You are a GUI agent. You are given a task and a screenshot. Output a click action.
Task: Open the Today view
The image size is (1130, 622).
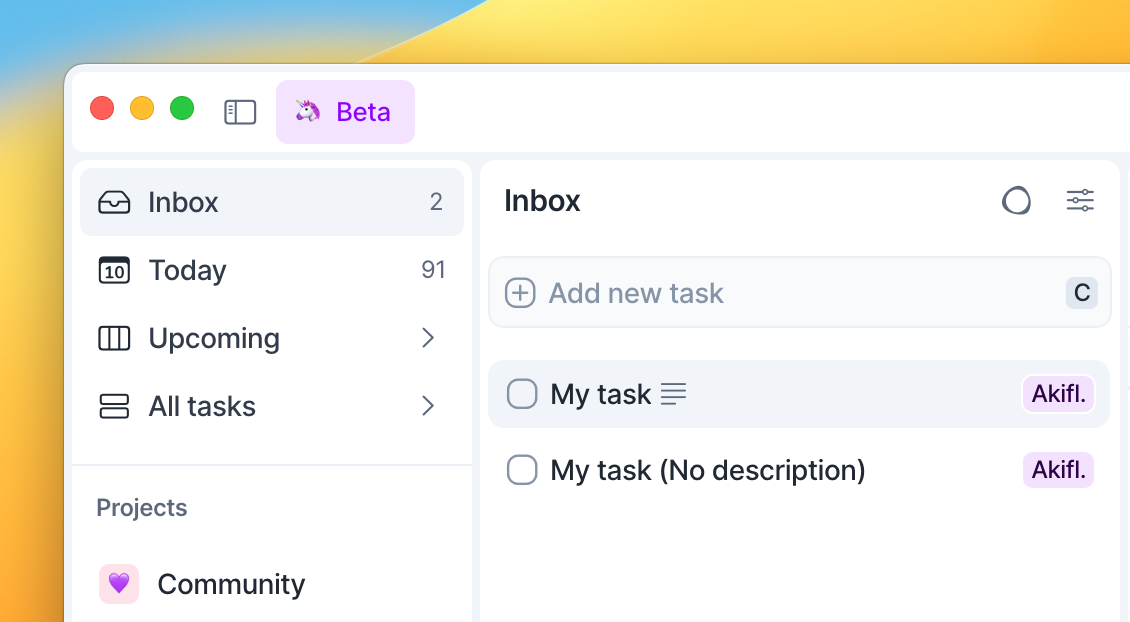pyautogui.click(x=272, y=270)
